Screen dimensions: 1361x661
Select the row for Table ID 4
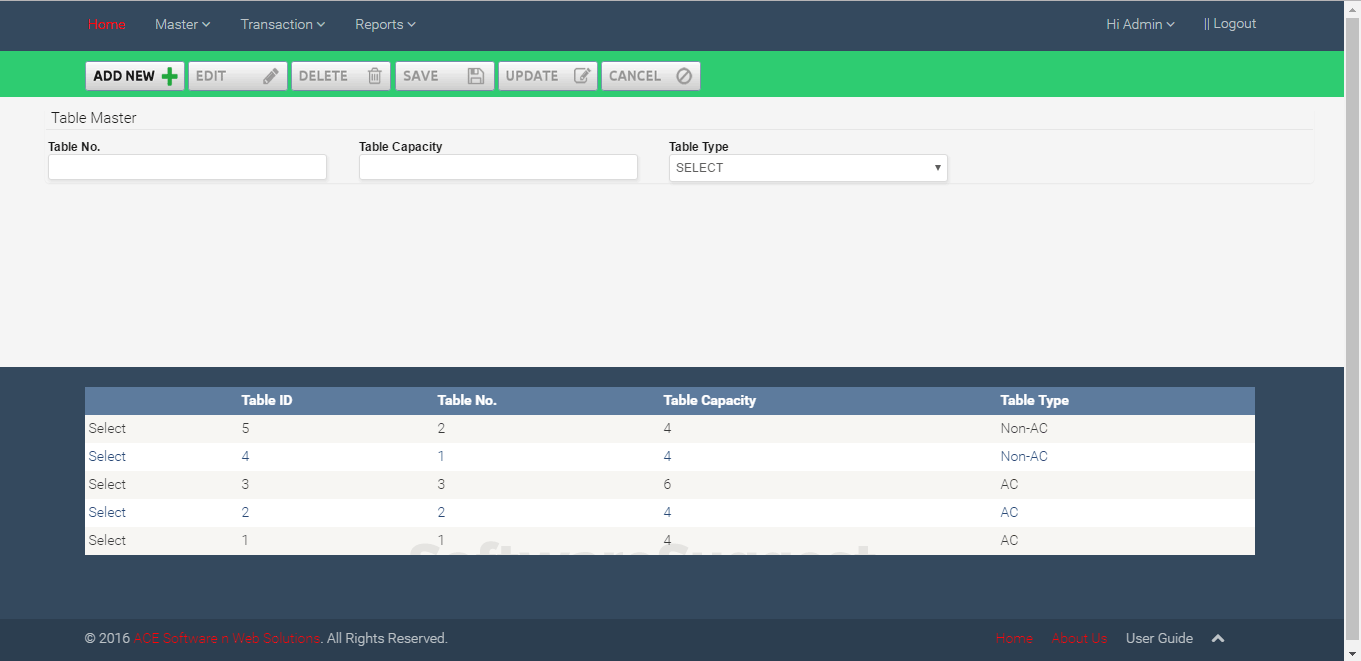coord(107,456)
